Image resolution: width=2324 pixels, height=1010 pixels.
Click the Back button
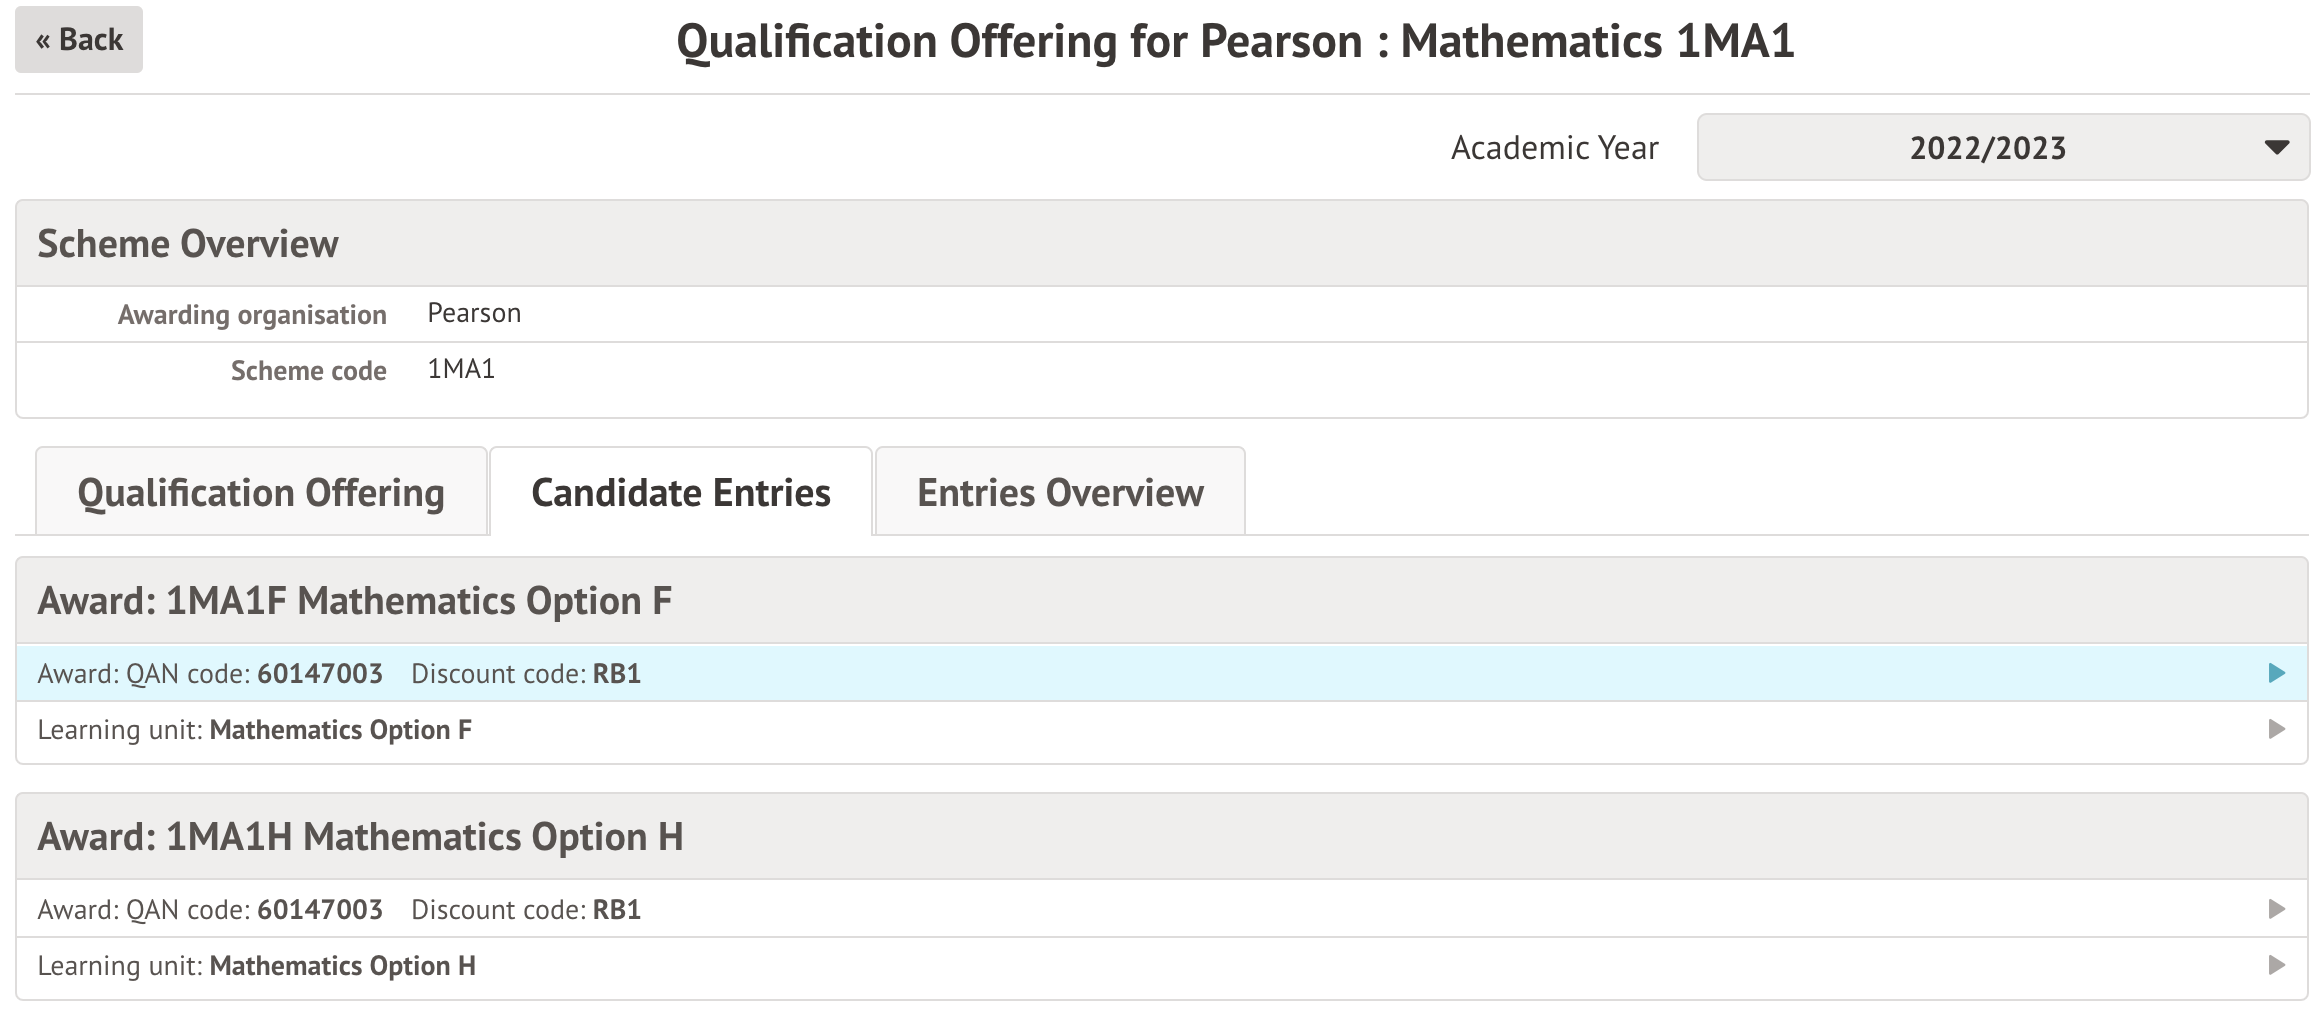click(79, 40)
